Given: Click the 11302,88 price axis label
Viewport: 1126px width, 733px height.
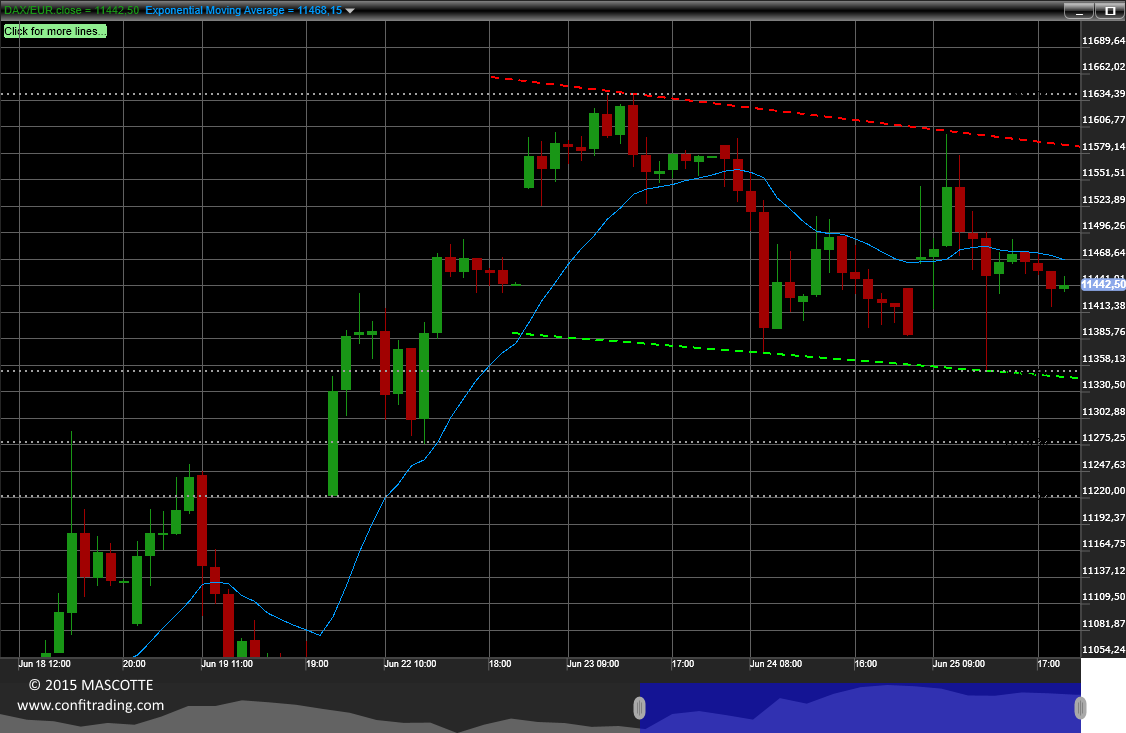Looking at the screenshot, I should (x=1103, y=411).
